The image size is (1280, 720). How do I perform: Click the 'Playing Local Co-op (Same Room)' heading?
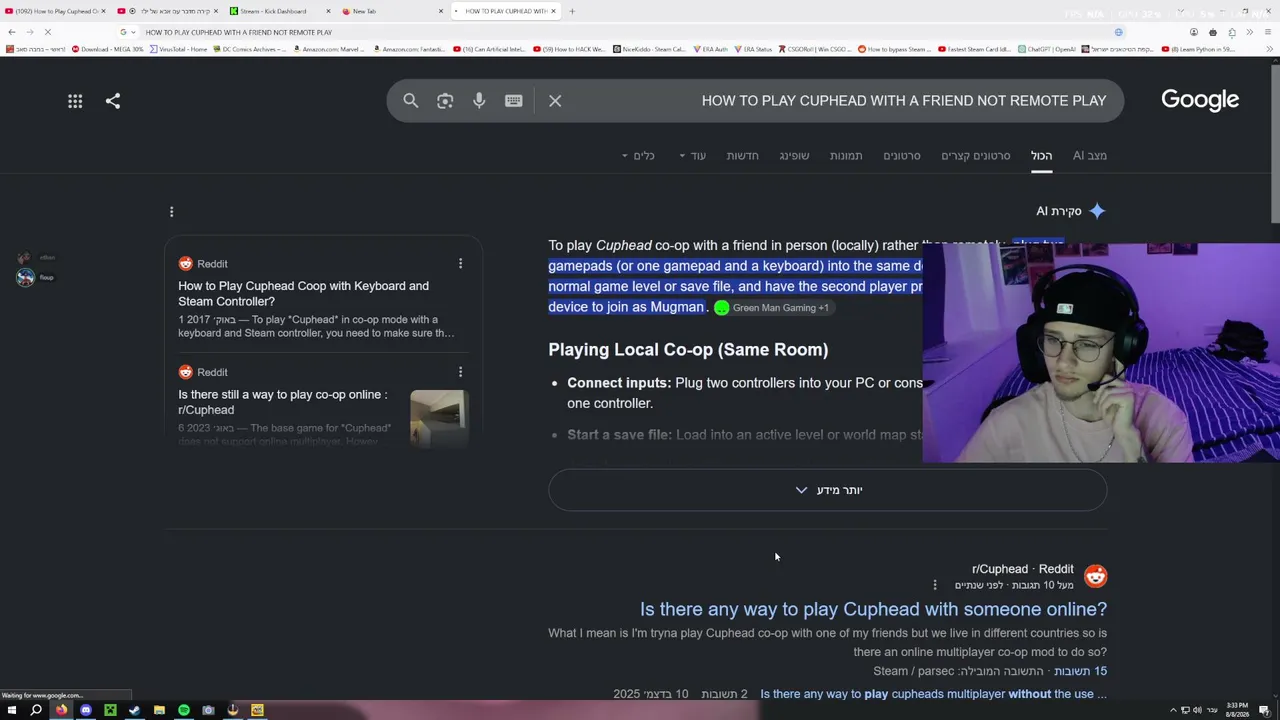point(688,350)
